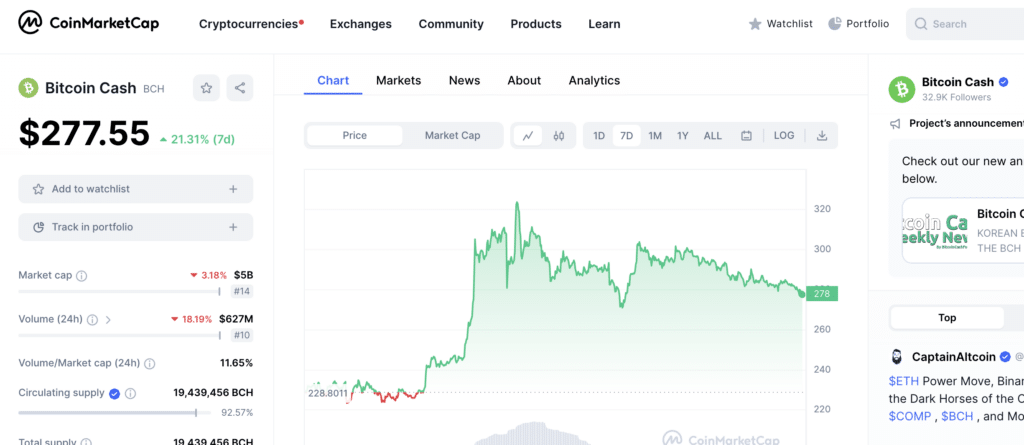Set chart range to 7D

coord(626,135)
